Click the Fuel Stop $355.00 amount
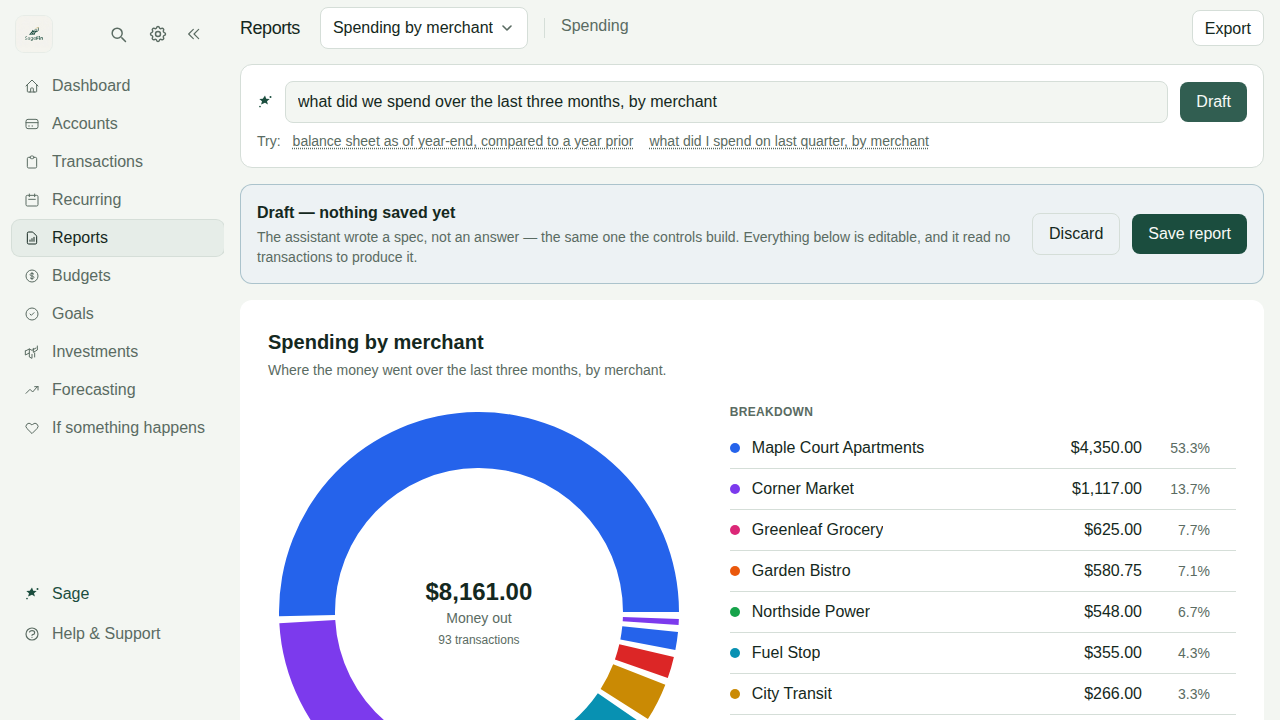 coord(1113,653)
